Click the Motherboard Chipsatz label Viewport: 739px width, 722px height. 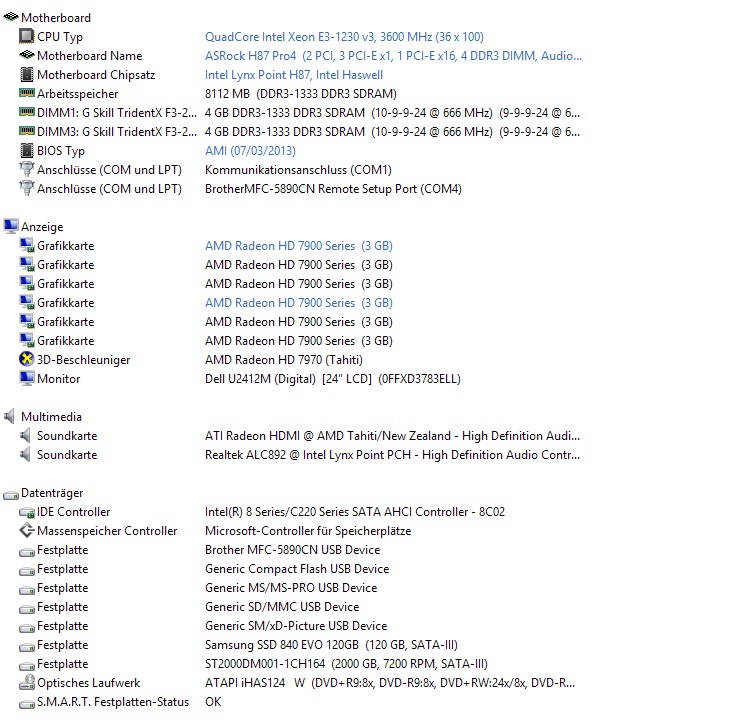tap(96, 74)
